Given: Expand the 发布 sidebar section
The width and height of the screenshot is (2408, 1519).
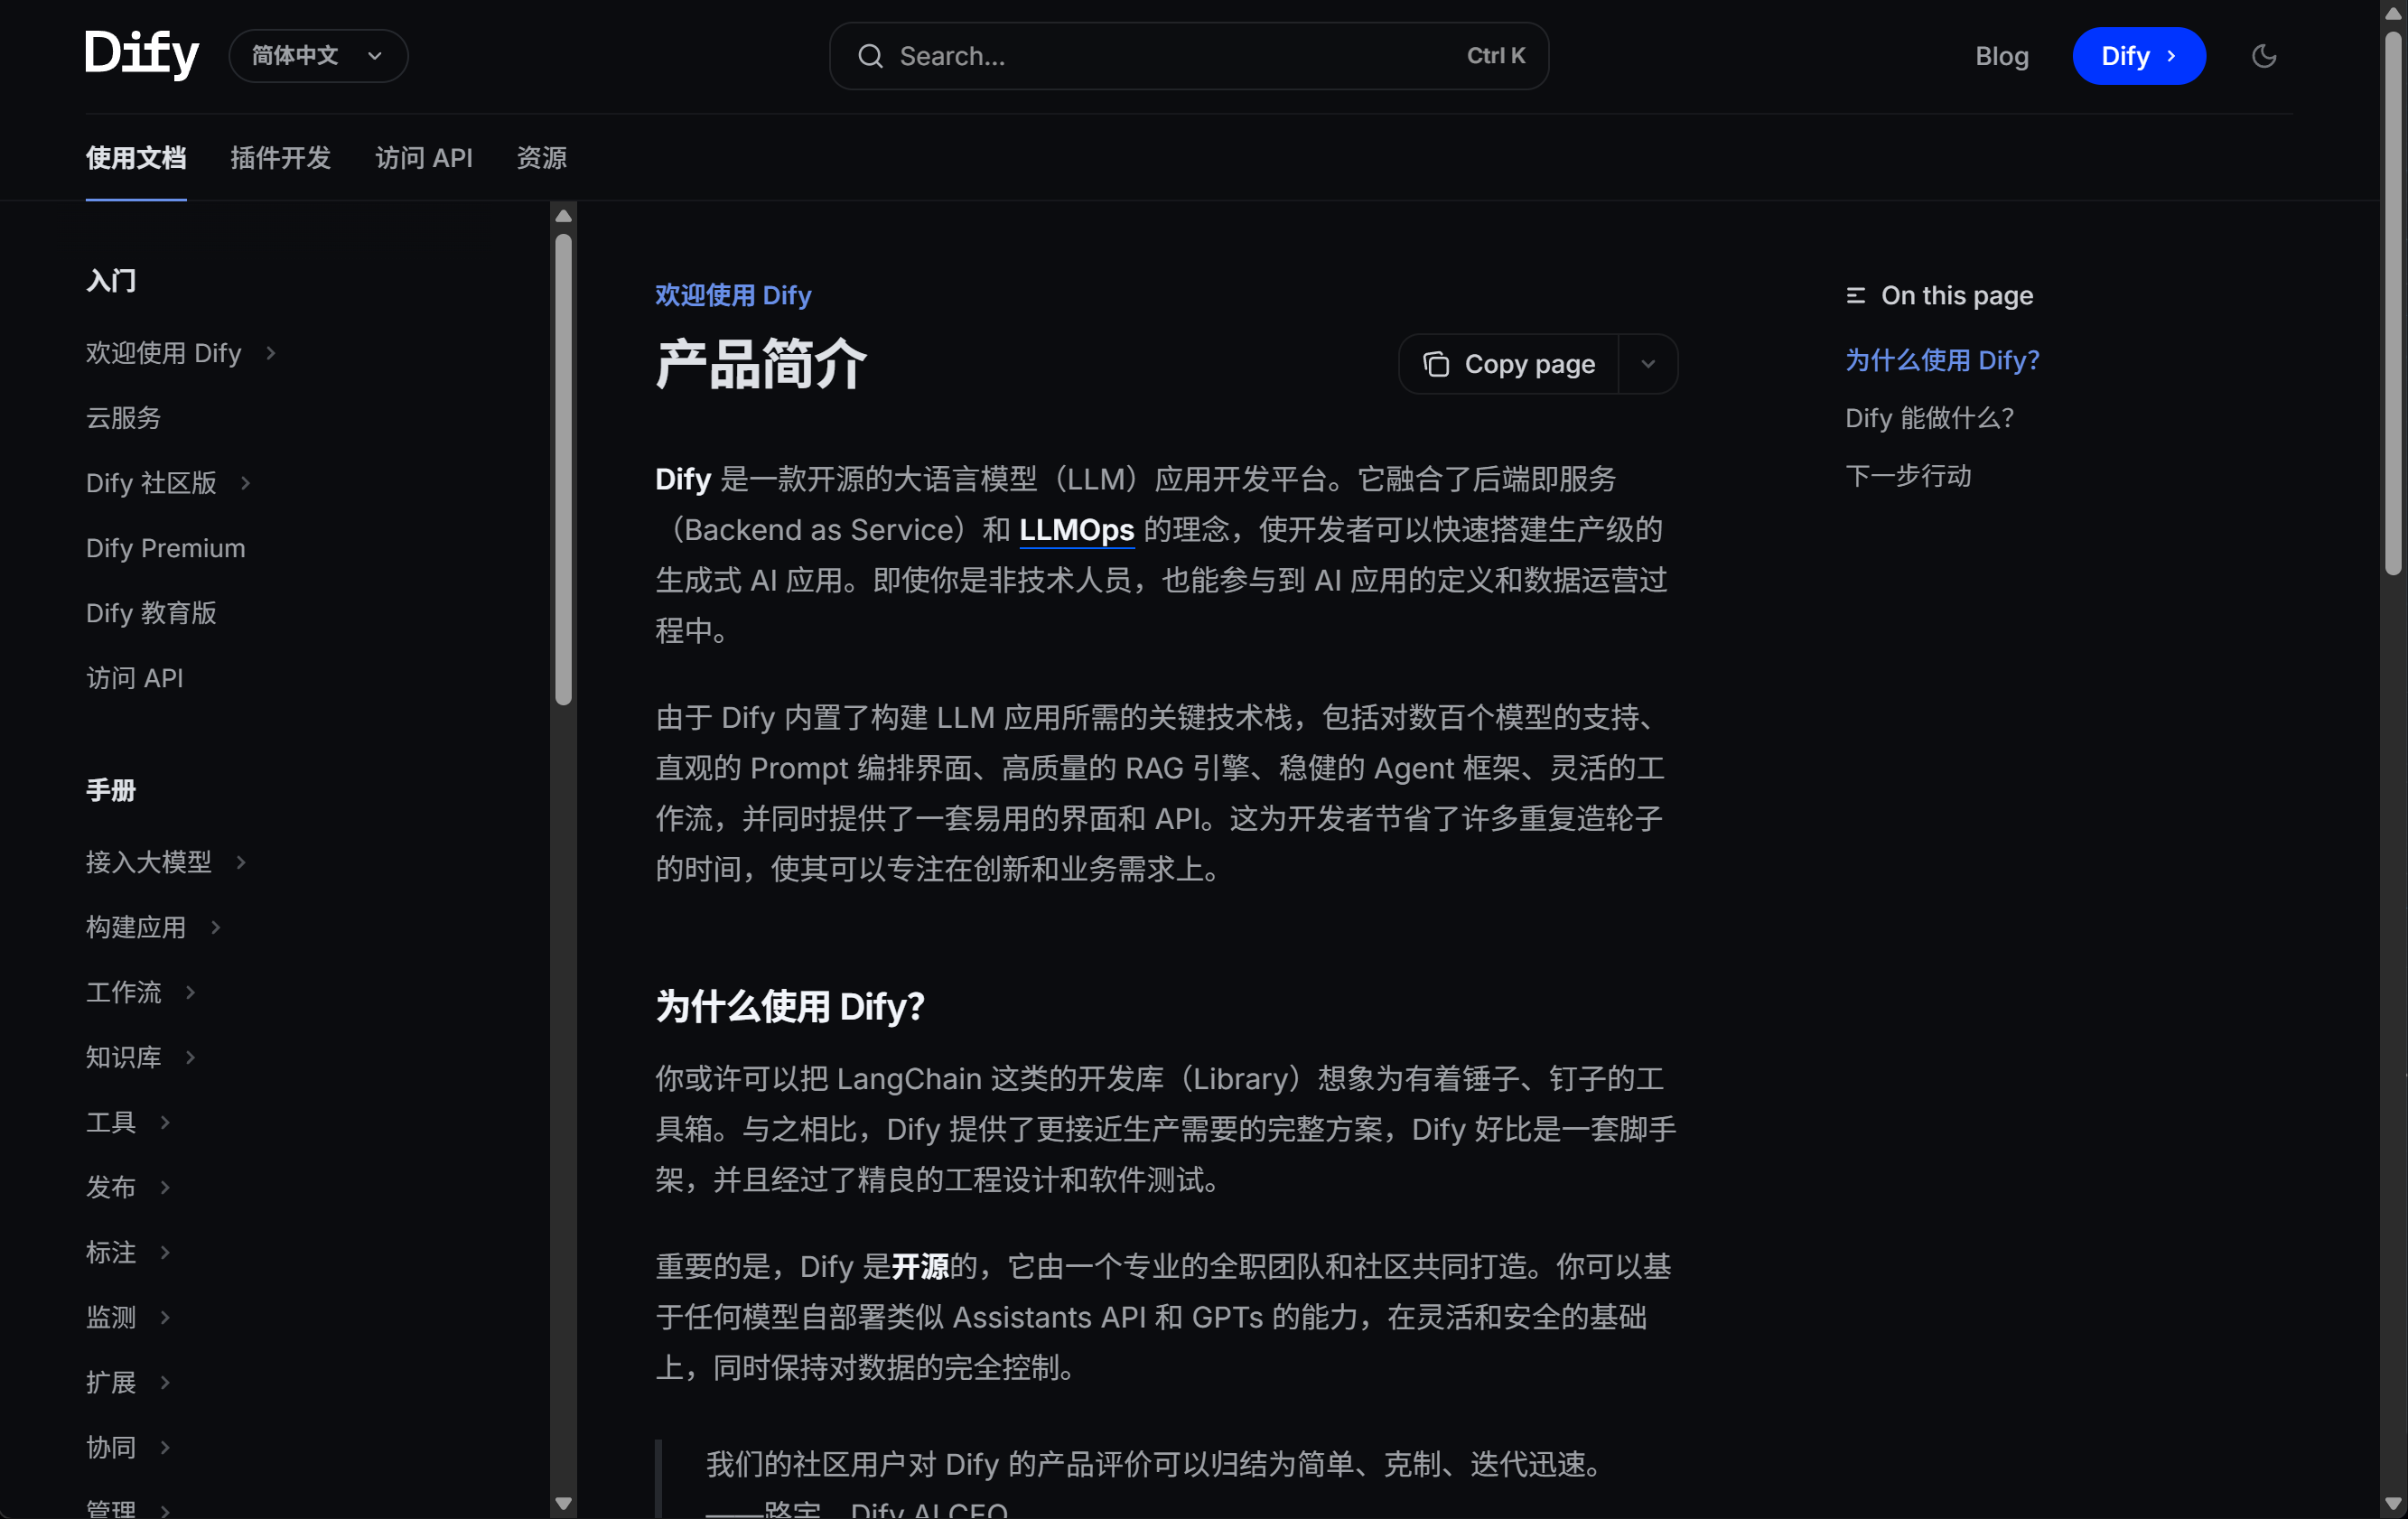Looking at the screenshot, I should pos(166,1187).
